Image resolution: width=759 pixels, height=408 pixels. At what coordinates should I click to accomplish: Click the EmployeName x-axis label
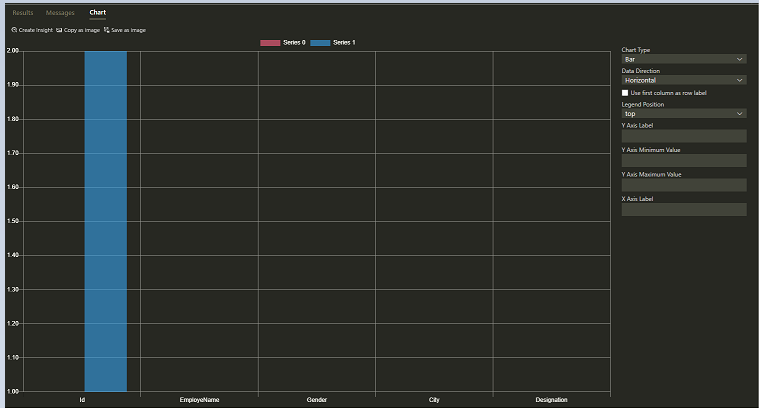tap(199, 400)
